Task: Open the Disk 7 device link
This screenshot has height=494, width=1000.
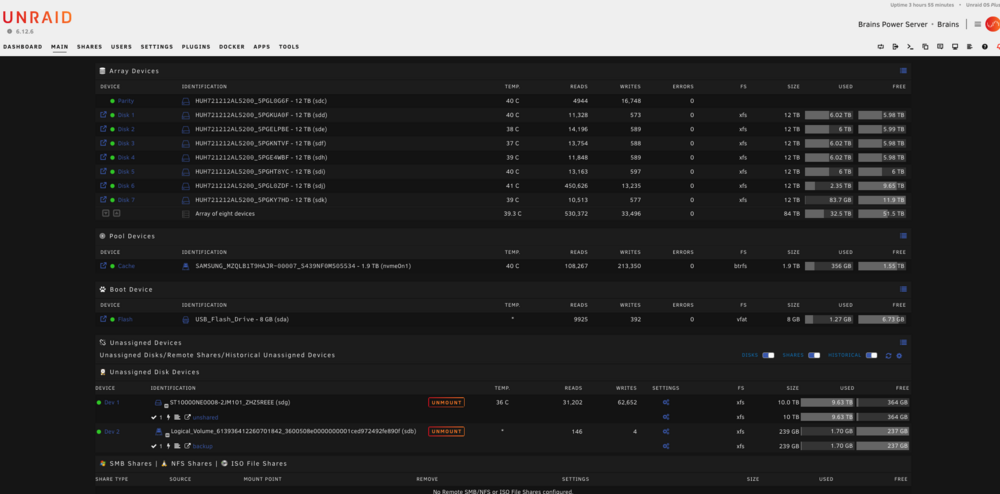Action: click(126, 200)
